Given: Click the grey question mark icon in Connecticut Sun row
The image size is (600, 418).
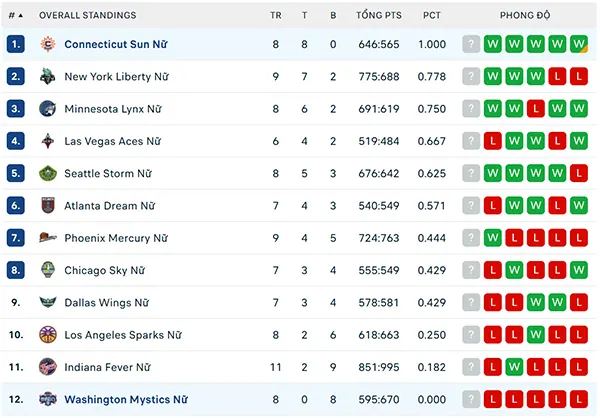Looking at the screenshot, I should point(471,44).
